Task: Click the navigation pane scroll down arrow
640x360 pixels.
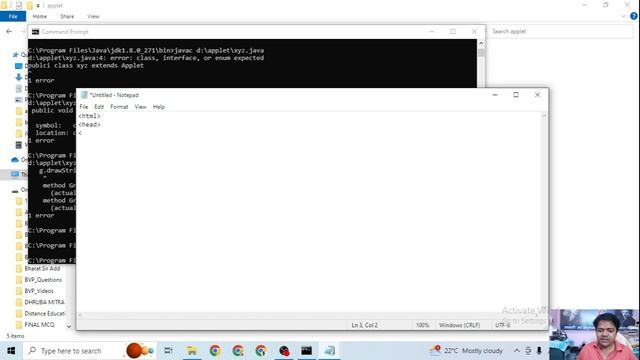Action: click(69, 326)
